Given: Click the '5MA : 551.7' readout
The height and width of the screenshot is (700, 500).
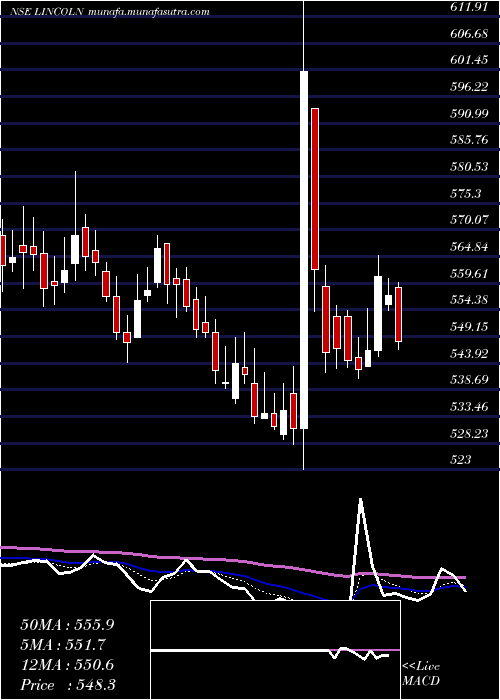Looking at the screenshot, I should point(63,645).
